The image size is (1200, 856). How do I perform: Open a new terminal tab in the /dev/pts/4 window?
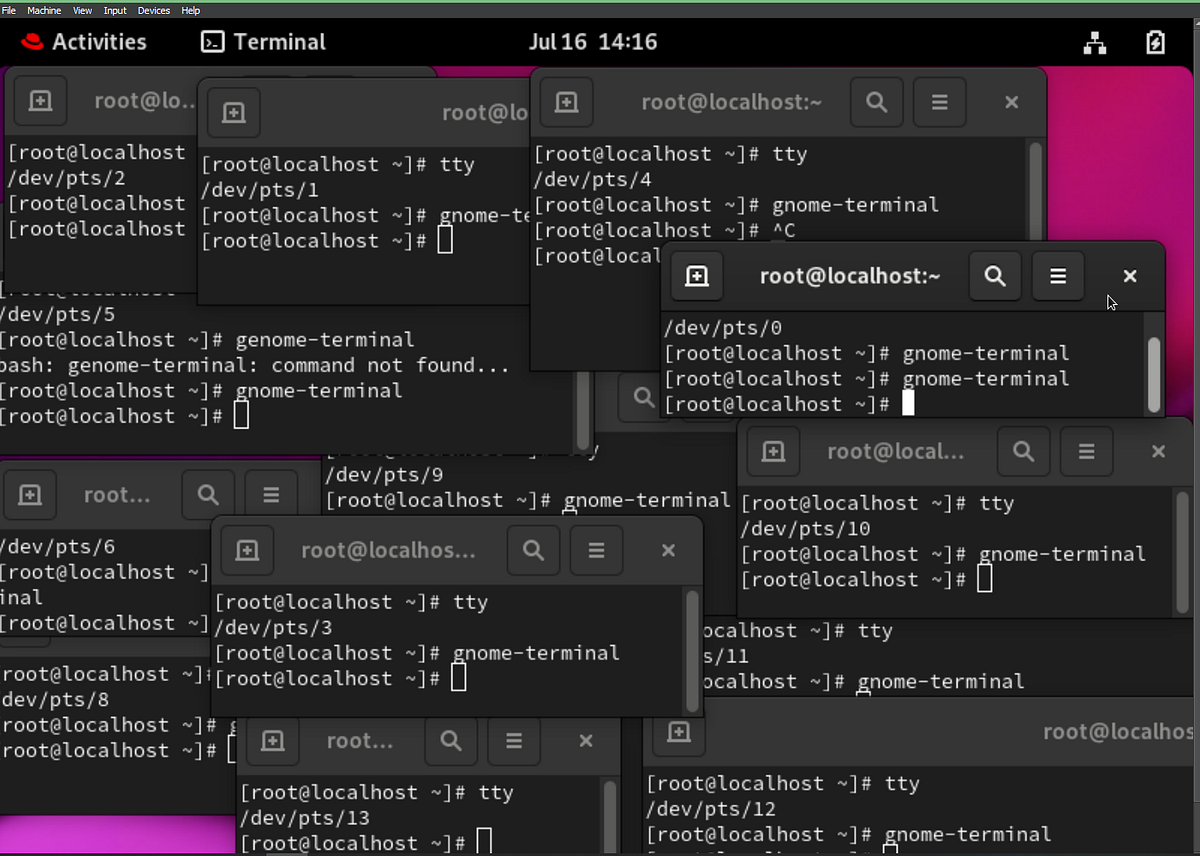566,102
